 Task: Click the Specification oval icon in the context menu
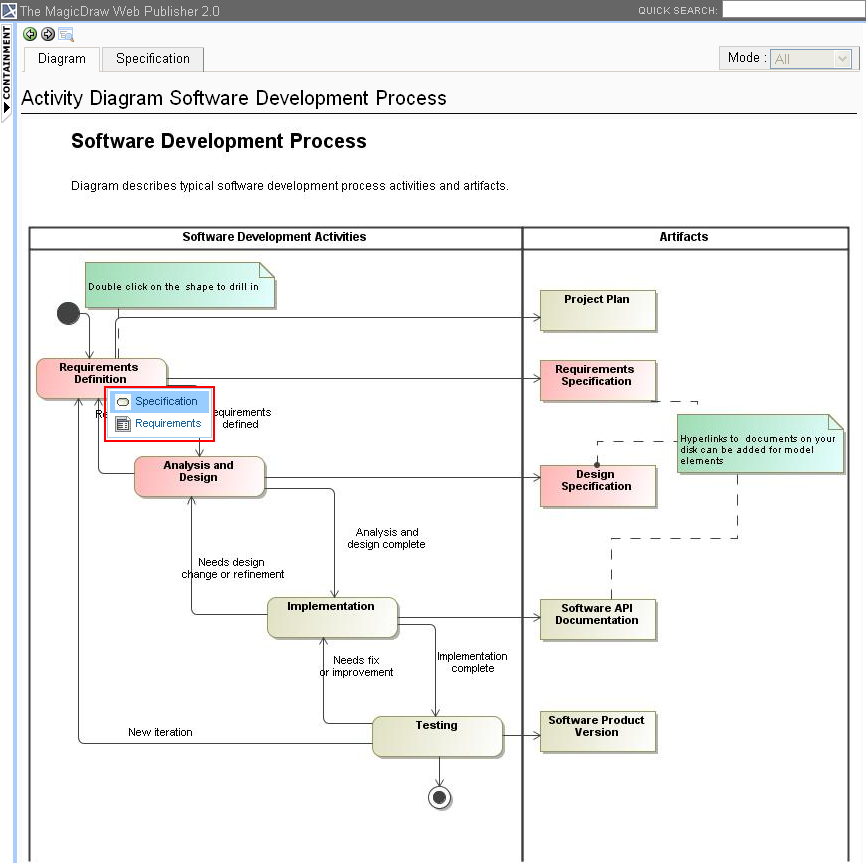(x=124, y=401)
